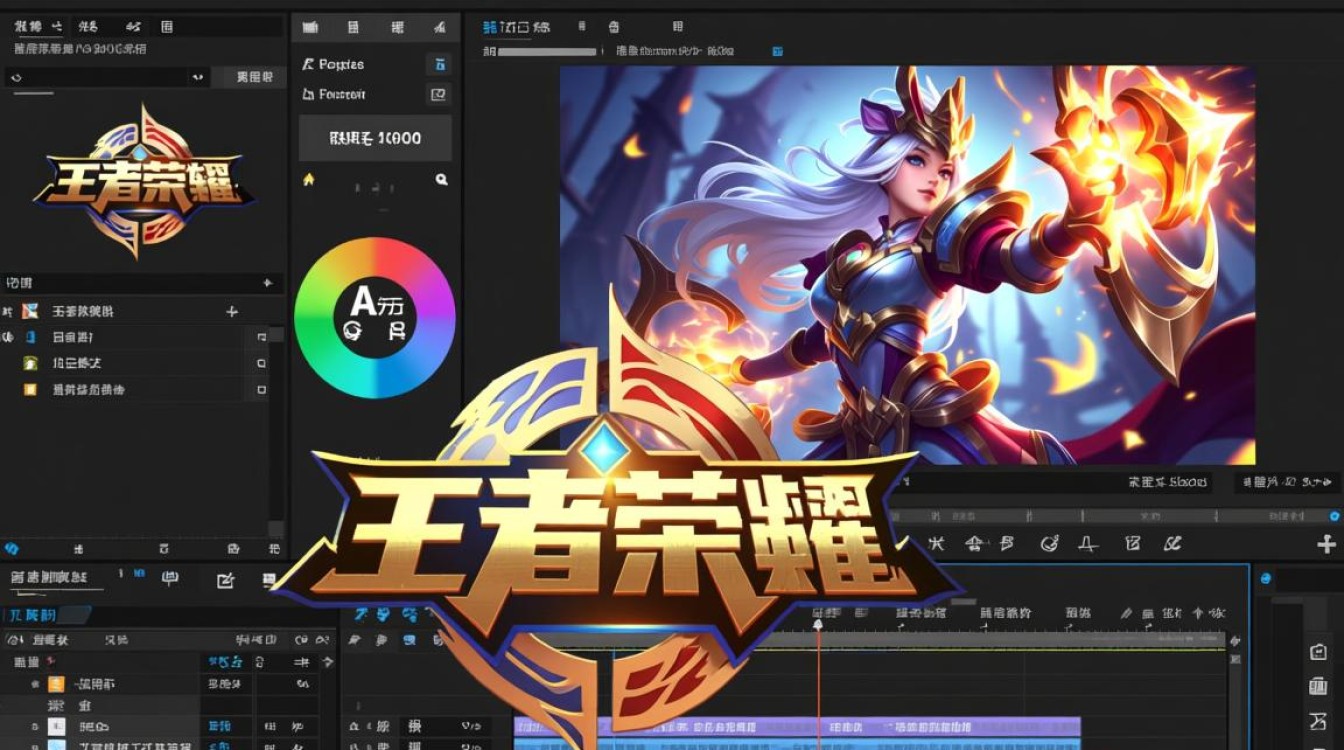Click the wide grey button ending in 1000
This screenshot has height=750, width=1344.
(x=375, y=138)
